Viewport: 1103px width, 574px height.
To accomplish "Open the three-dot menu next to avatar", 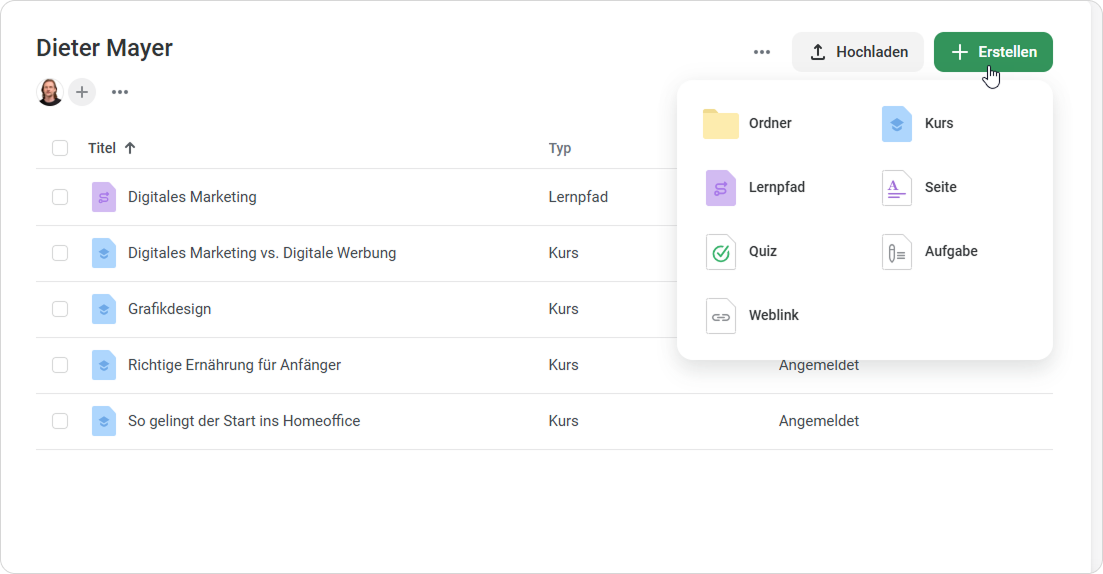I will pos(120,92).
